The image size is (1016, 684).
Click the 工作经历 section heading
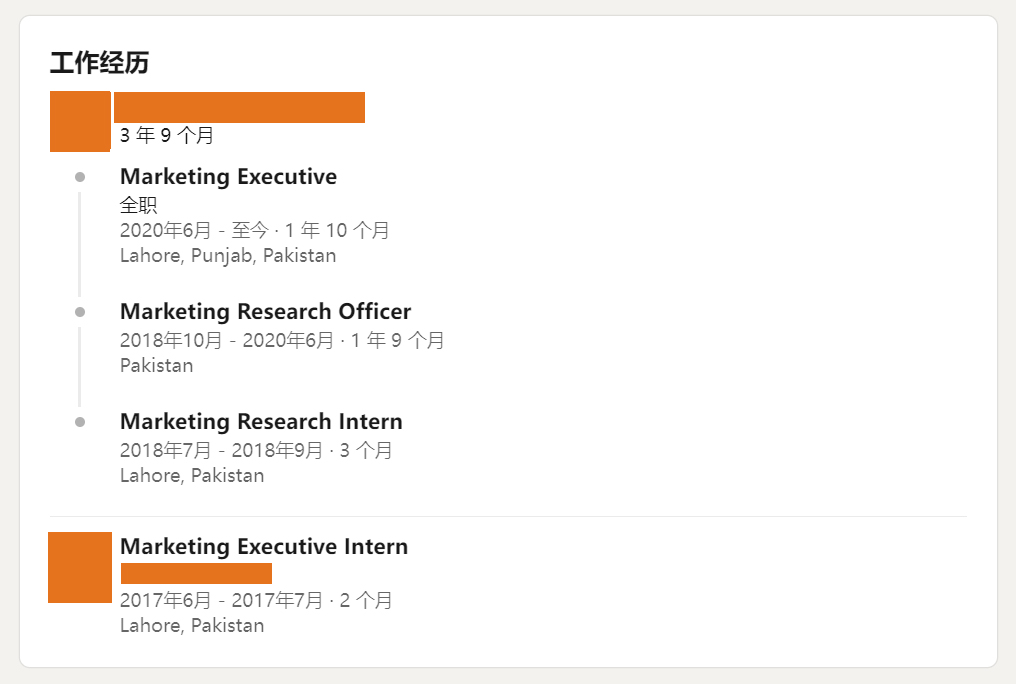[x=99, y=63]
